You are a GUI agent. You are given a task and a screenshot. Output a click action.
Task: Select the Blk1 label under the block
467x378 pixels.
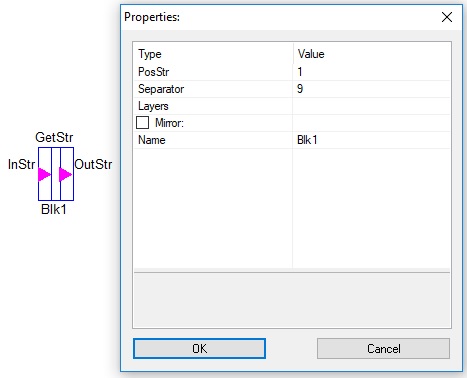click(x=54, y=210)
